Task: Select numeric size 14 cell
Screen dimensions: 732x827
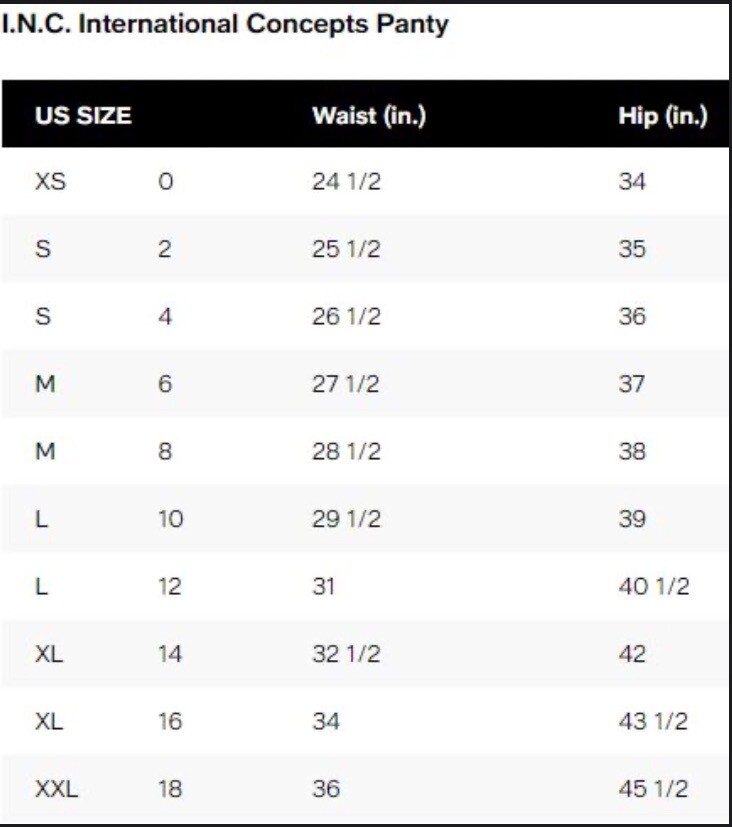Action: pyautogui.click(x=170, y=654)
